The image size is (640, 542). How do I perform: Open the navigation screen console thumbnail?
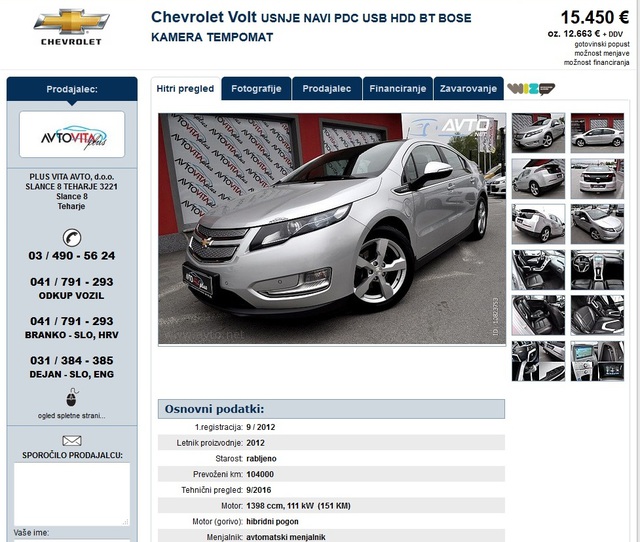[597, 361]
